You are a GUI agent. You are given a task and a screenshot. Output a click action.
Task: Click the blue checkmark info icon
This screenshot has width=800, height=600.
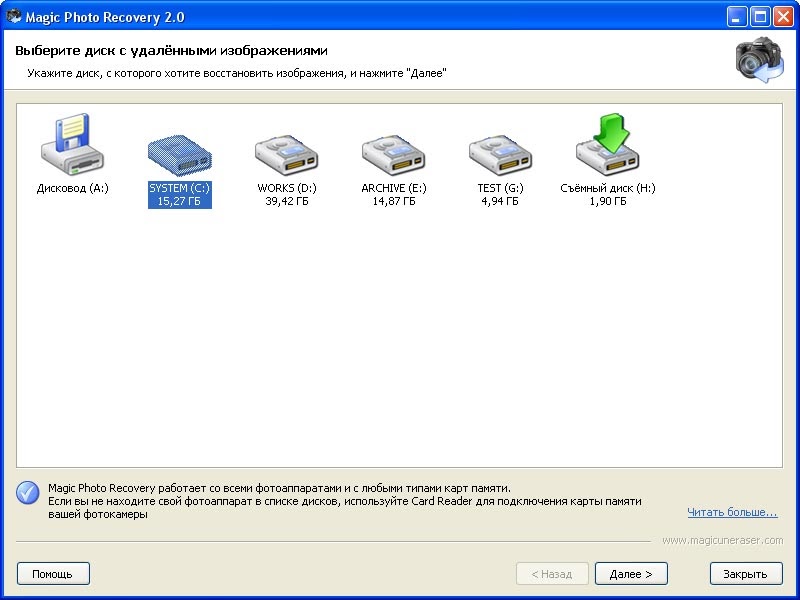28,493
